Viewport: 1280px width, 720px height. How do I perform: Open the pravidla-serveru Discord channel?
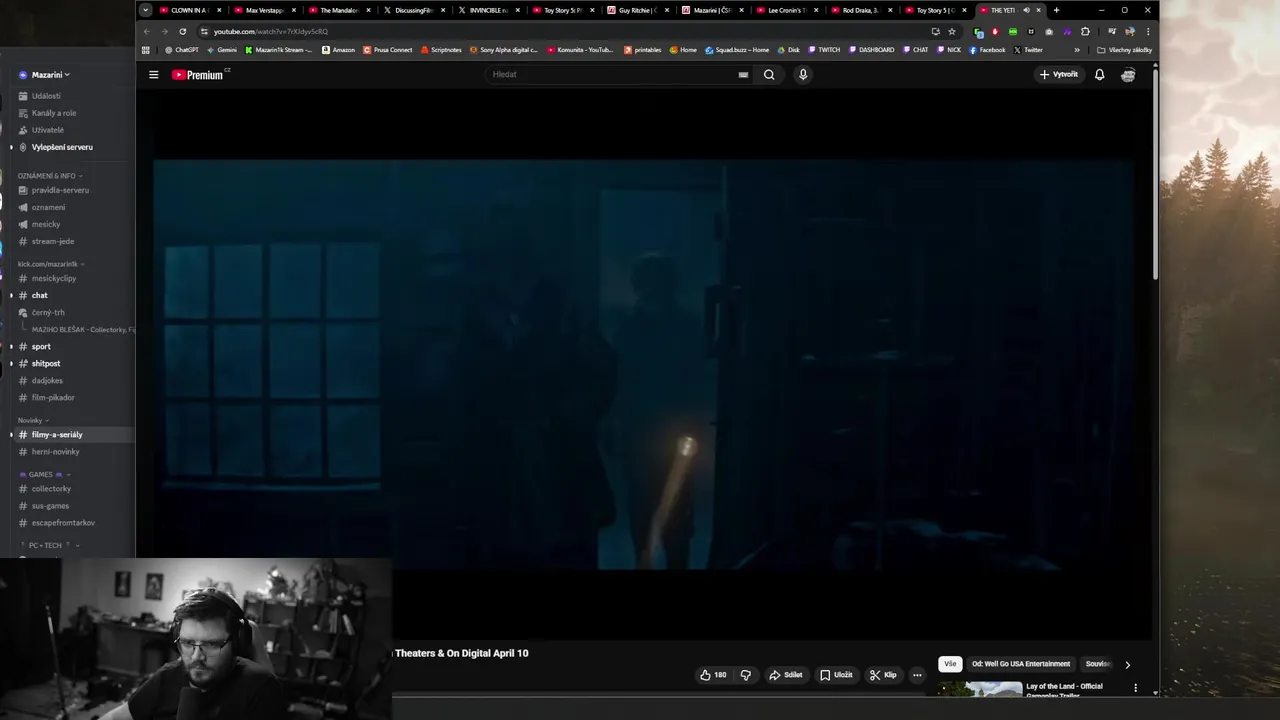pos(60,190)
